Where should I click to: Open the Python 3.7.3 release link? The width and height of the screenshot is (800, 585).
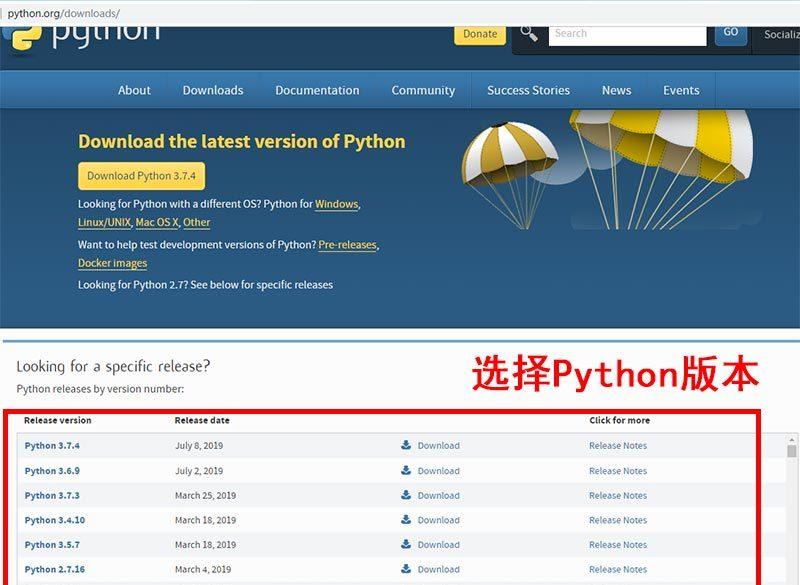click(x=52, y=495)
